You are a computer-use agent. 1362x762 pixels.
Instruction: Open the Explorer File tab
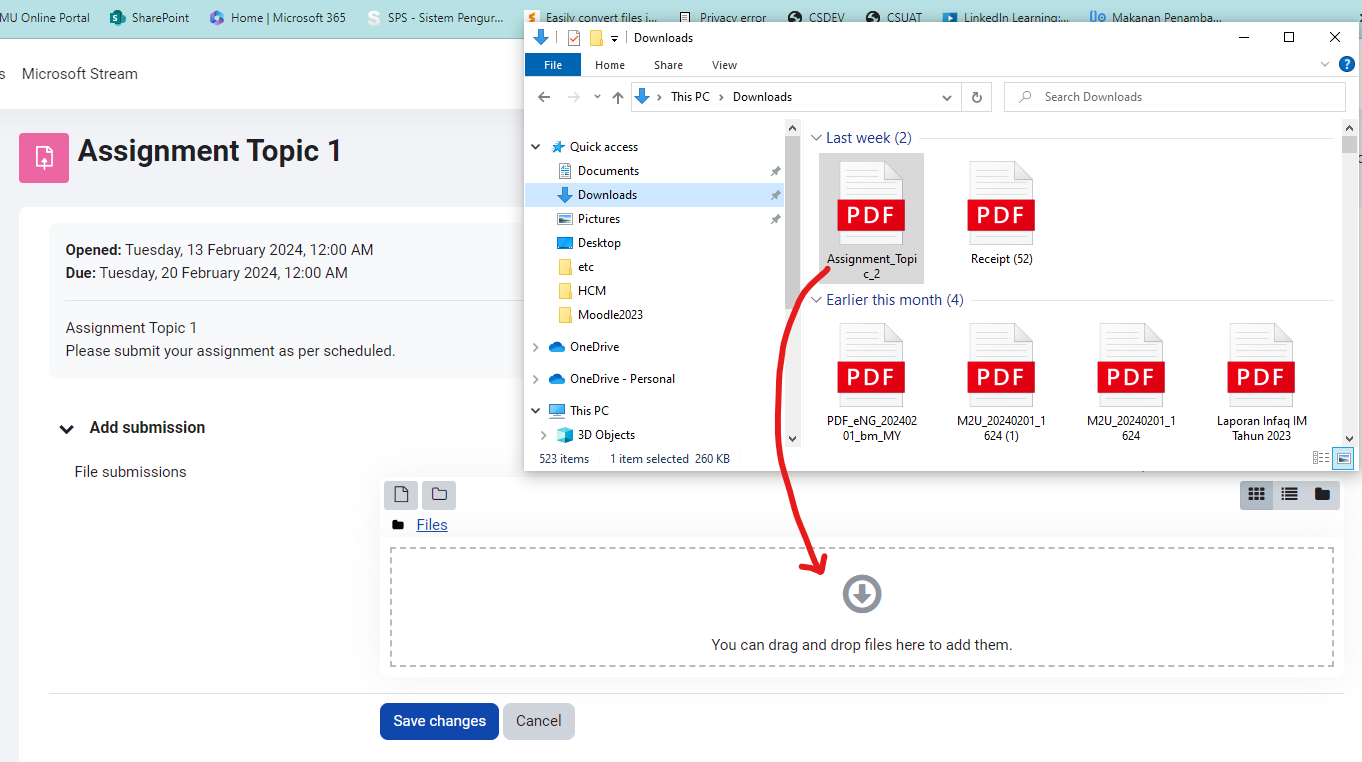553,65
